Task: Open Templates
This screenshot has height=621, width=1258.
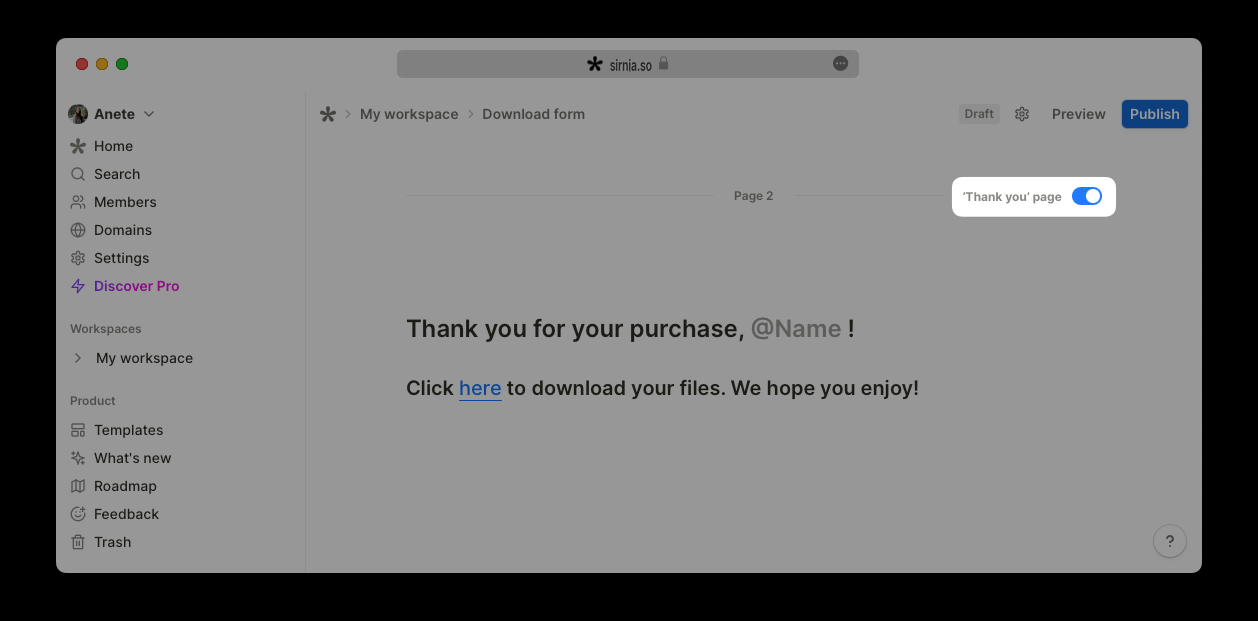Action: tap(128, 430)
